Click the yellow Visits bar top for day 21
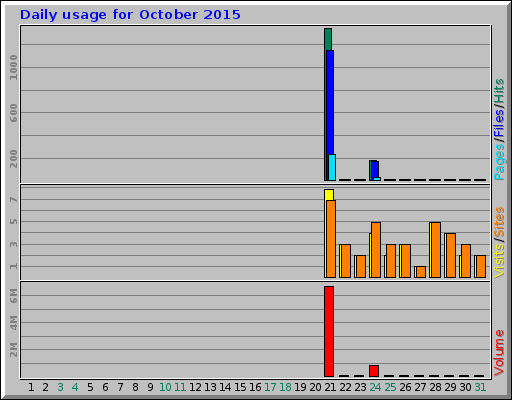 (x=329, y=195)
